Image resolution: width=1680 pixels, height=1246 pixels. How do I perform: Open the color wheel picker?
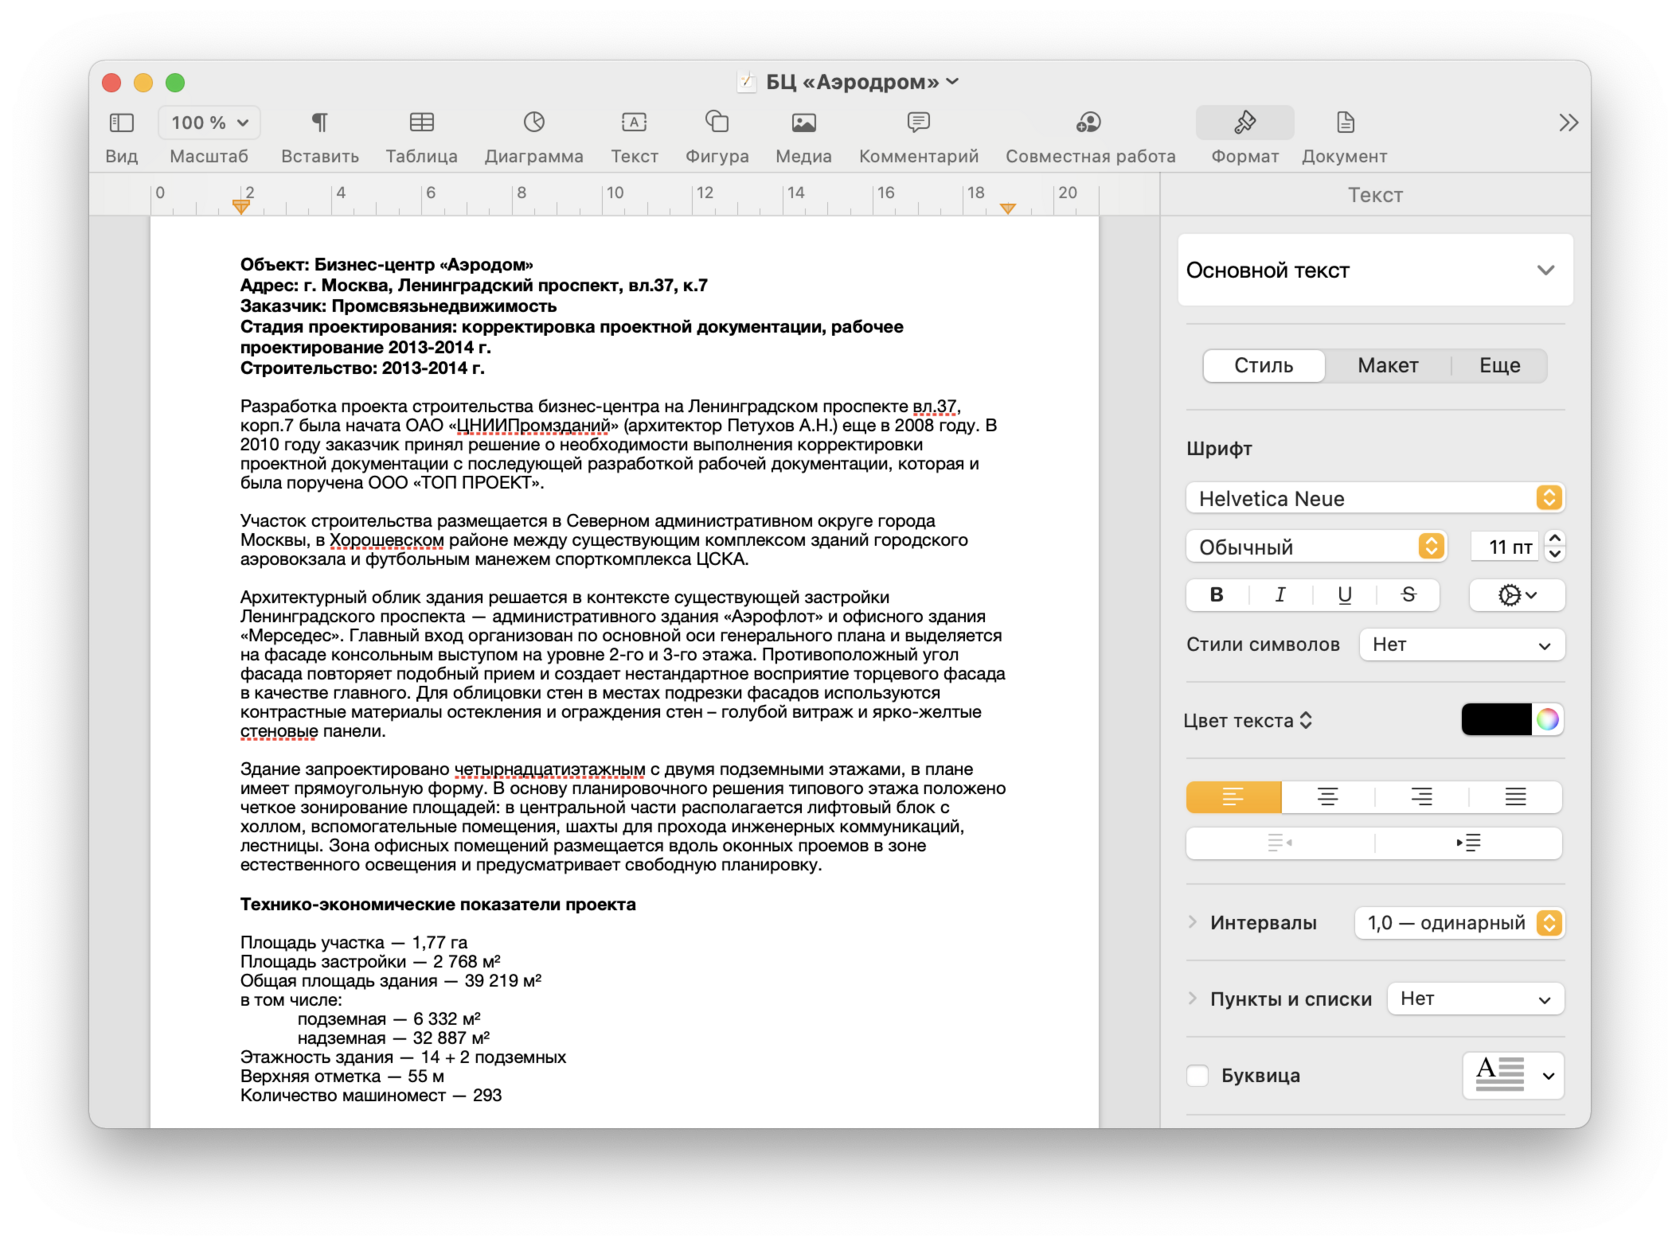(1547, 720)
